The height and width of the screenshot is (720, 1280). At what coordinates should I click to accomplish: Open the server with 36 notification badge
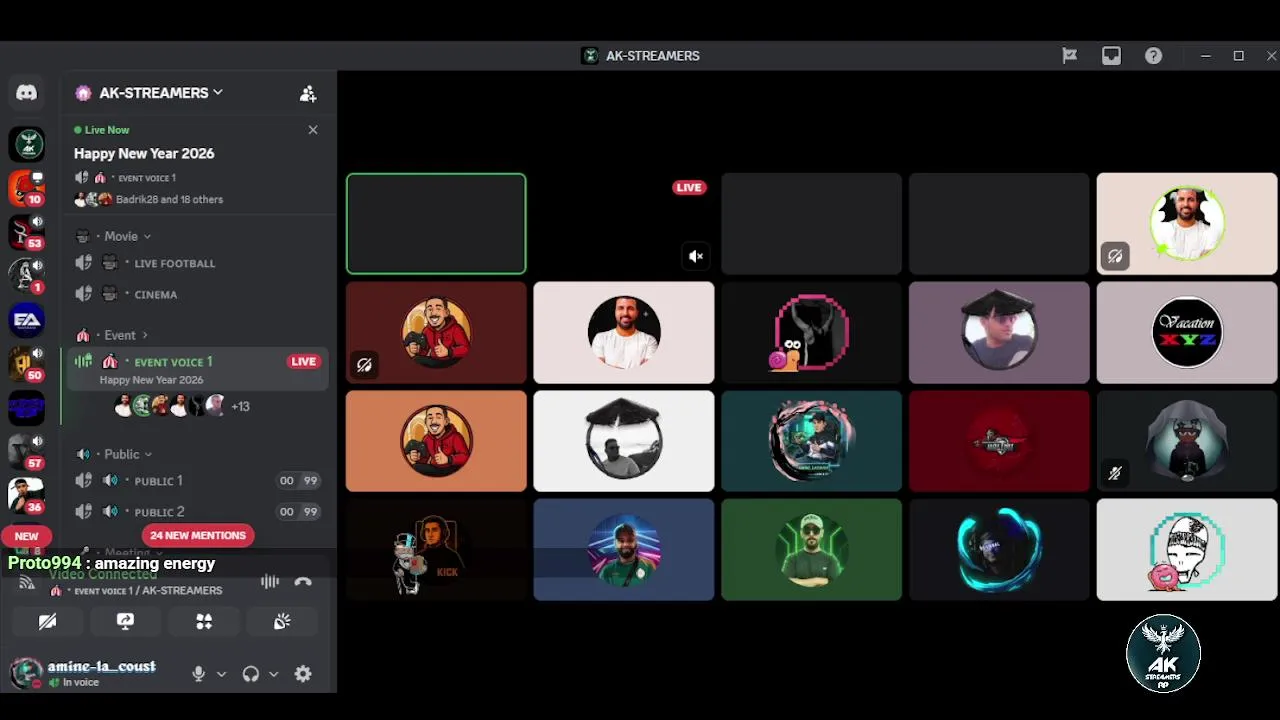coord(27,496)
